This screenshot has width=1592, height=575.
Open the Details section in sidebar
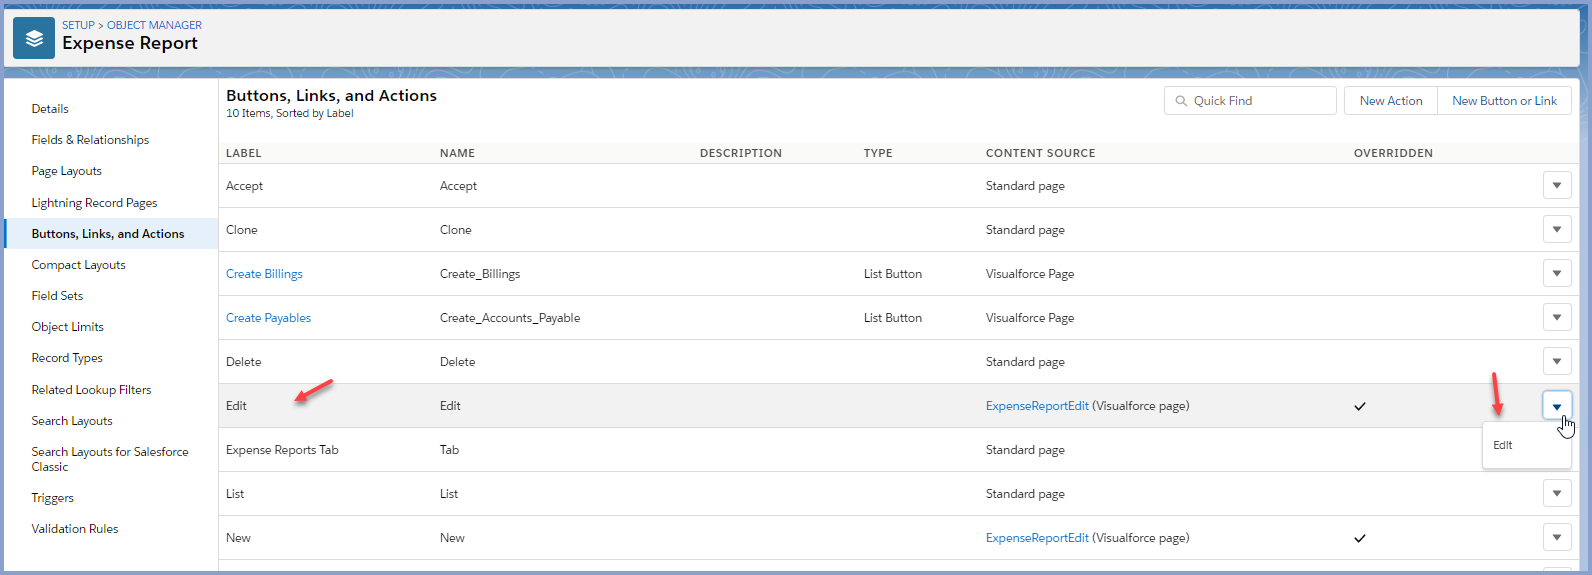click(x=50, y=109)
